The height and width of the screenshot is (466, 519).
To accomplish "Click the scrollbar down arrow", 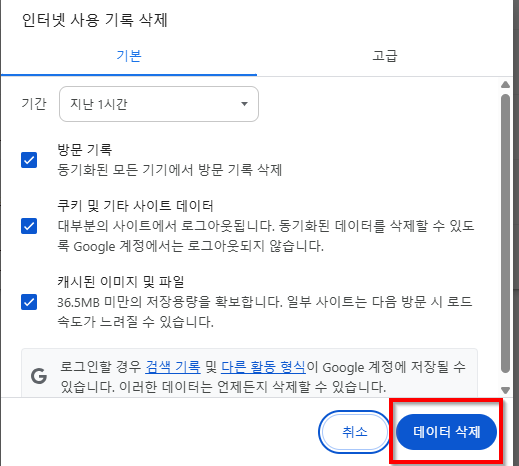I will click(505, 390).
